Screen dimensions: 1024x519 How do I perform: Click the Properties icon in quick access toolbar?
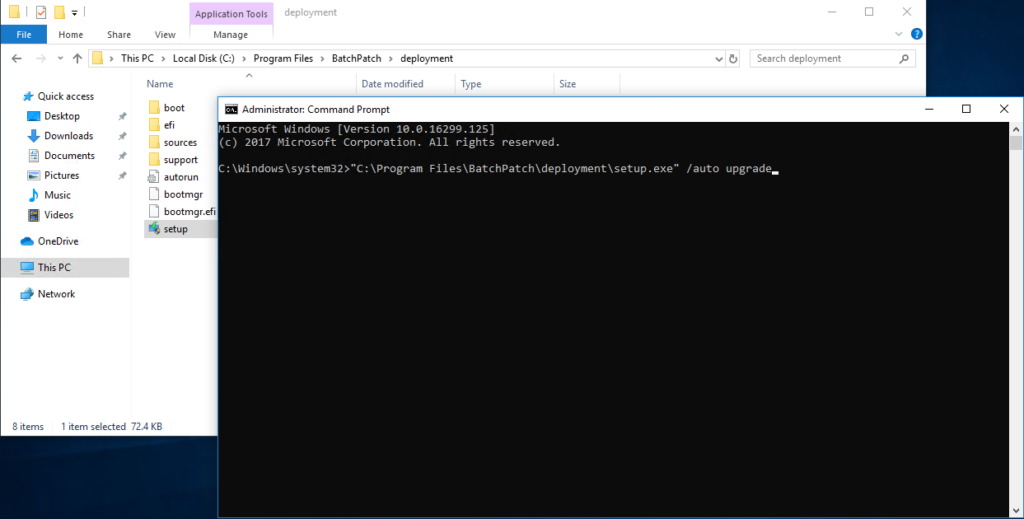(41, 12)
